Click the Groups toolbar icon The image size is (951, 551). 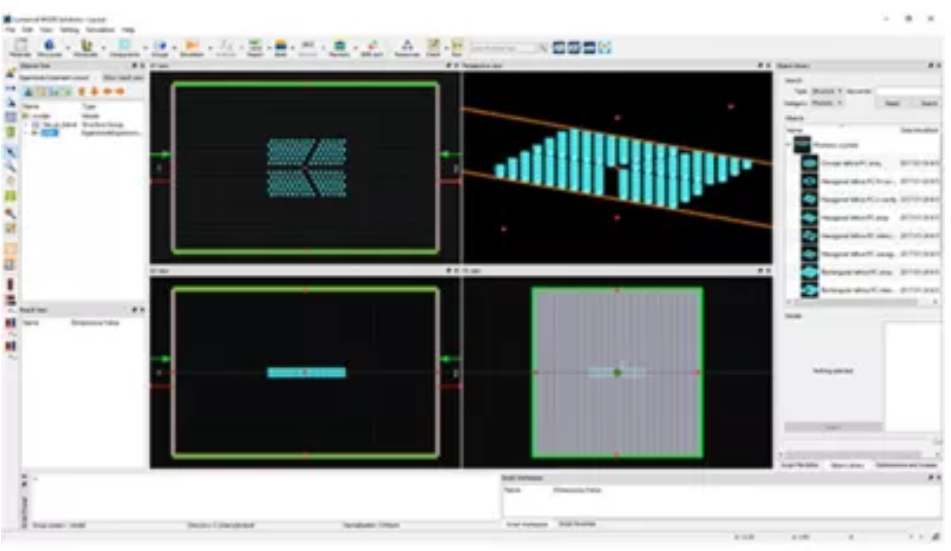161,47
